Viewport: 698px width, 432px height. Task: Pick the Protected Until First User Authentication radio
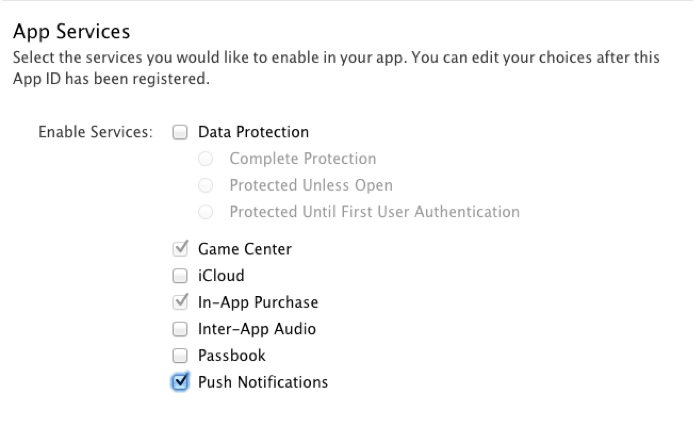click(x=206, y=212)
